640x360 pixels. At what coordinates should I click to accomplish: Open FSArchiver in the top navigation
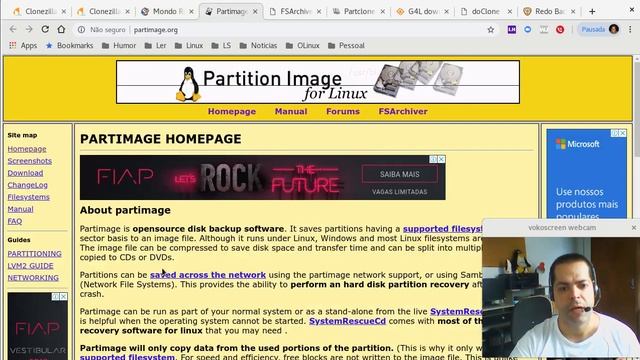tap(403, 111)
